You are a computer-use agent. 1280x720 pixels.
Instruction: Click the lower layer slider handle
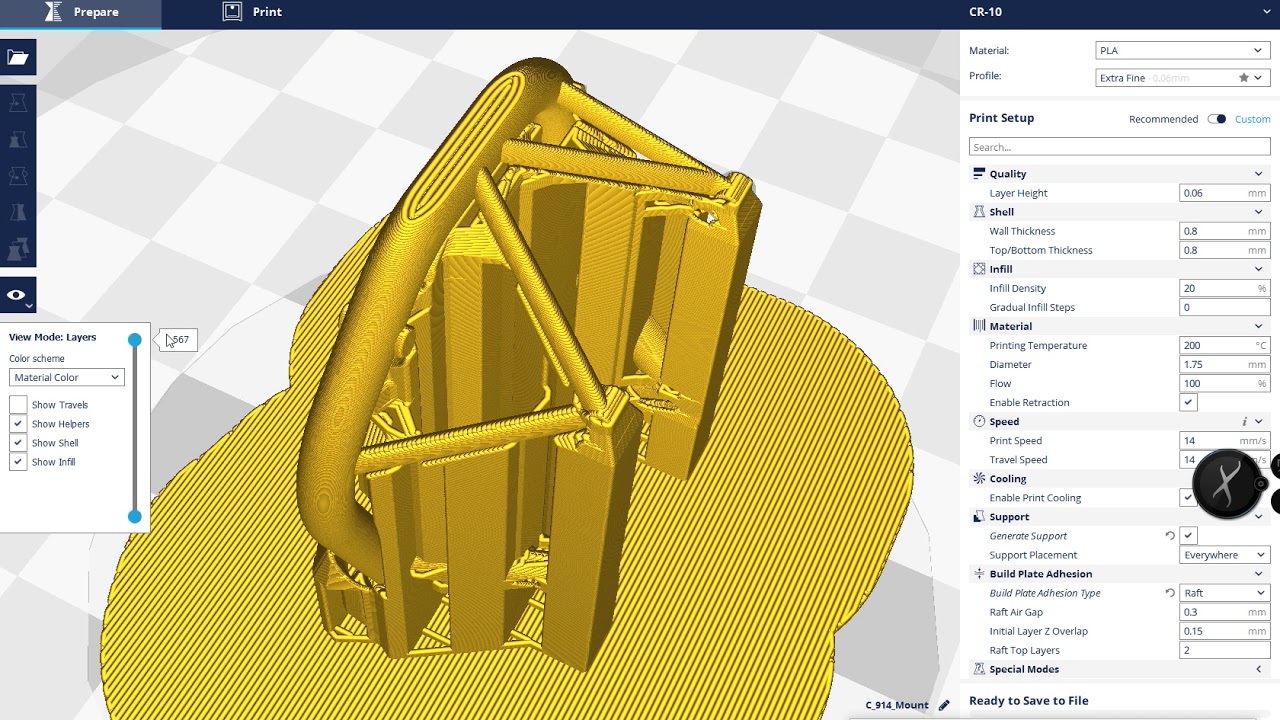[x=135, y=516]
